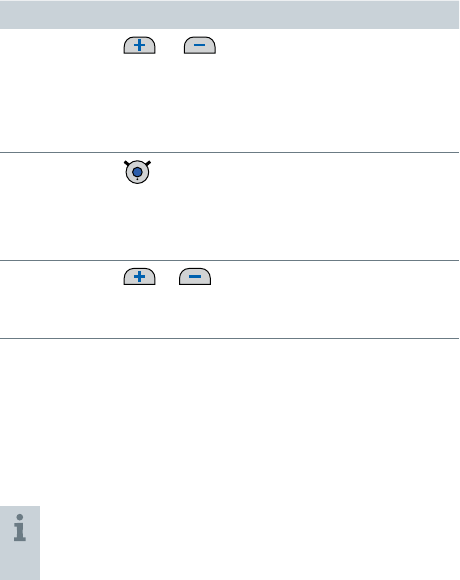Open the information note icon
460x580 pixels.
pyautogui.click(x=20, y=527)
